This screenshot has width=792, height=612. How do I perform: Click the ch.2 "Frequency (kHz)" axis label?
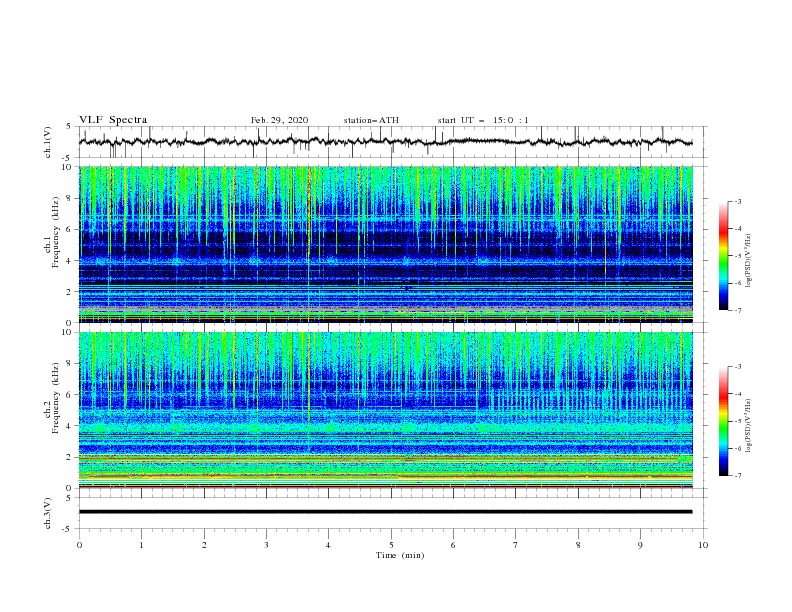click(x=56, y=398)
